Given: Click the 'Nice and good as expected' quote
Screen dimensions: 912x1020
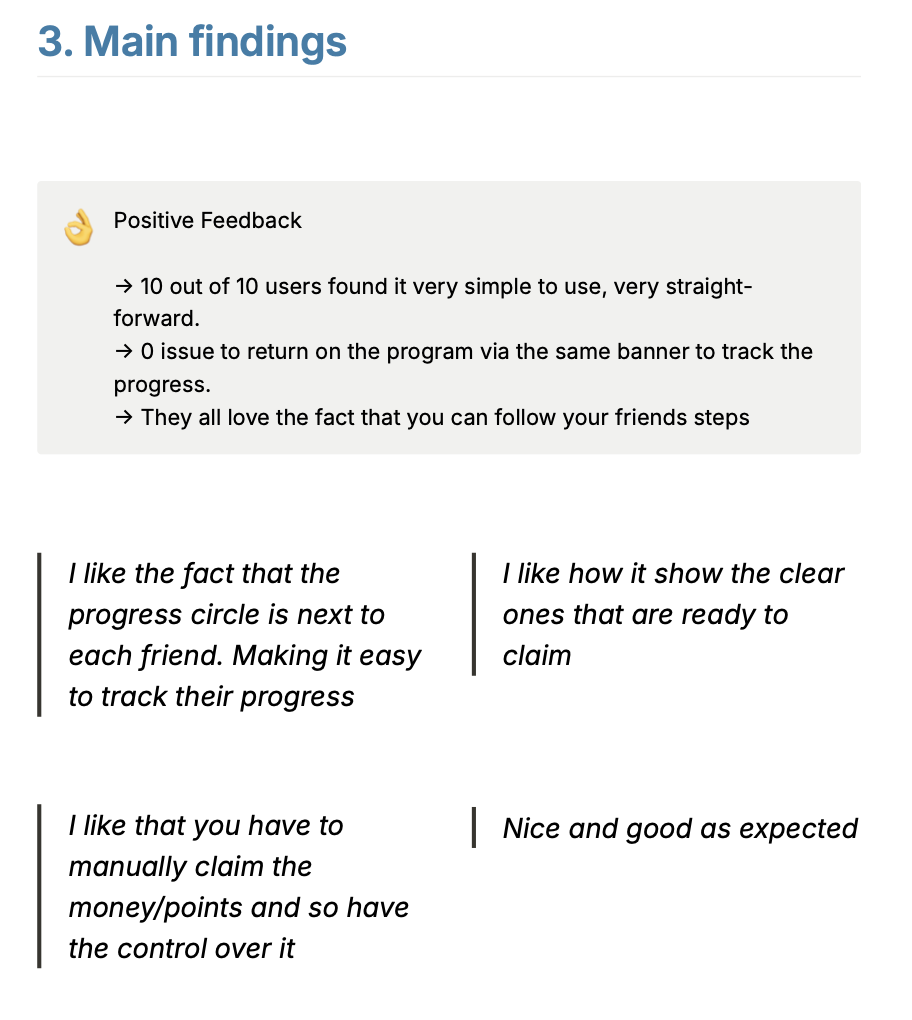Looking at the screenshot, I should (680, 828).
